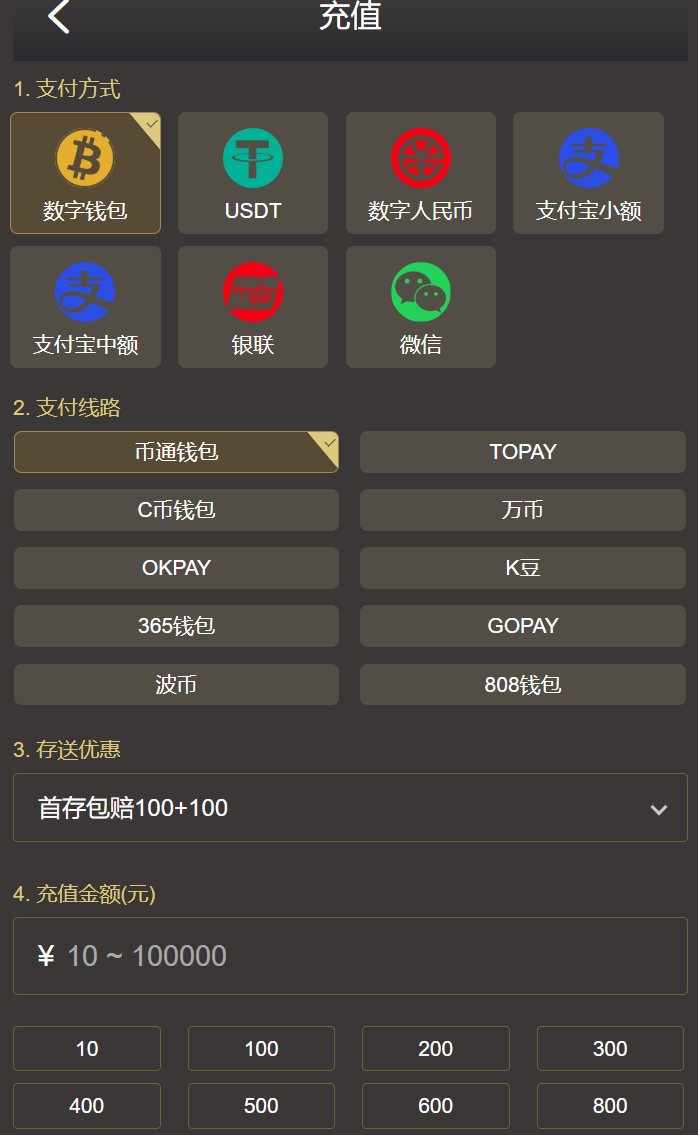Choose the USDT Tether payment icon
The width and height of the screenshot is (698, 1135).
[x=253, y=159]
